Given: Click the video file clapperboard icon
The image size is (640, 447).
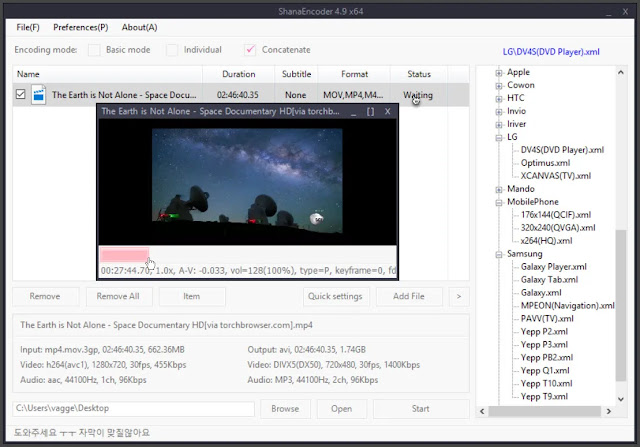Looking at the screenshot, I should [38, 95].
